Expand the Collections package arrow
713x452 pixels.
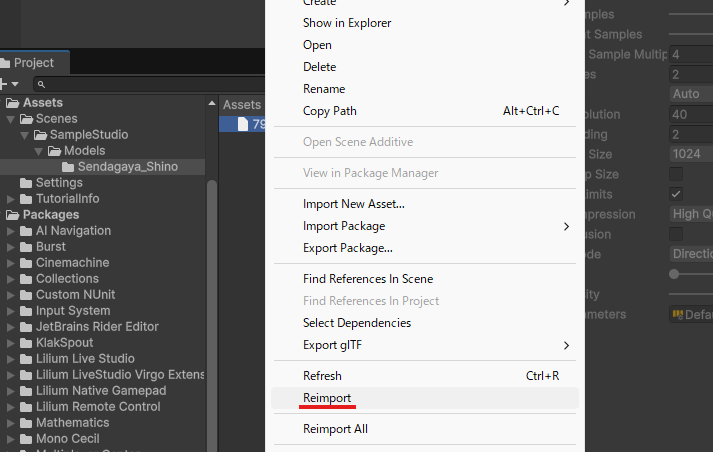tap(10, 279)
